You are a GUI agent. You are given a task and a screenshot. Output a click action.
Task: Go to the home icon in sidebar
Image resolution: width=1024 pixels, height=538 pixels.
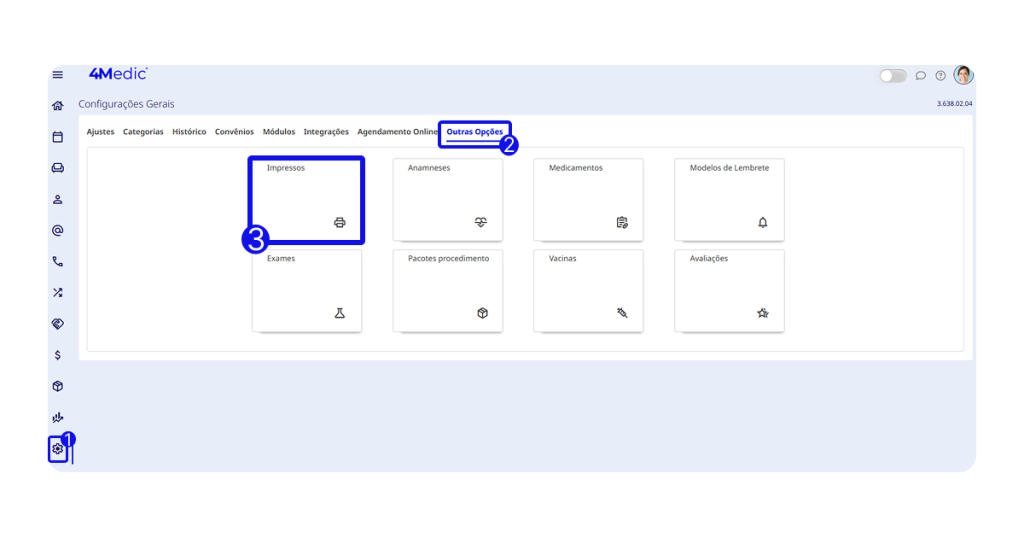click(x=58, y=105)
